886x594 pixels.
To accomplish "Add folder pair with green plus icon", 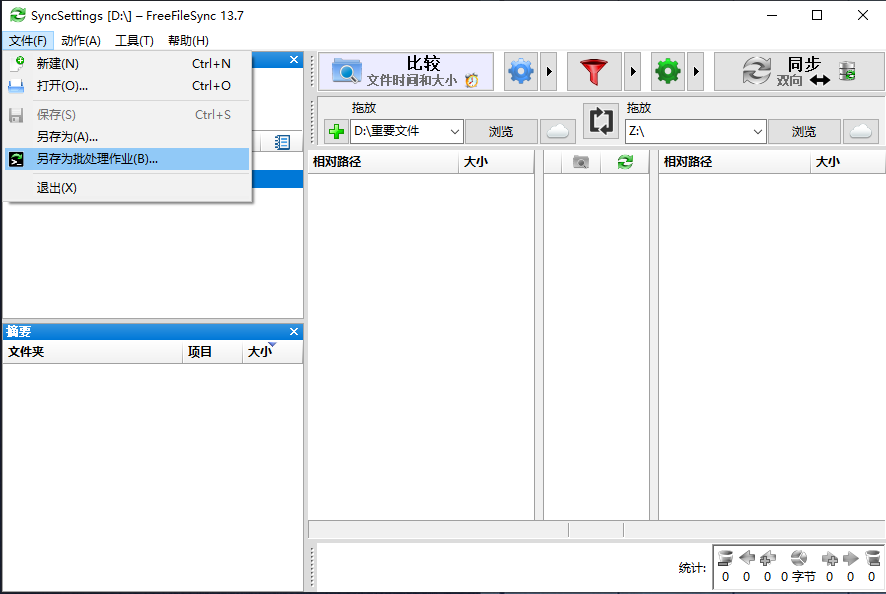I will 336,132.
